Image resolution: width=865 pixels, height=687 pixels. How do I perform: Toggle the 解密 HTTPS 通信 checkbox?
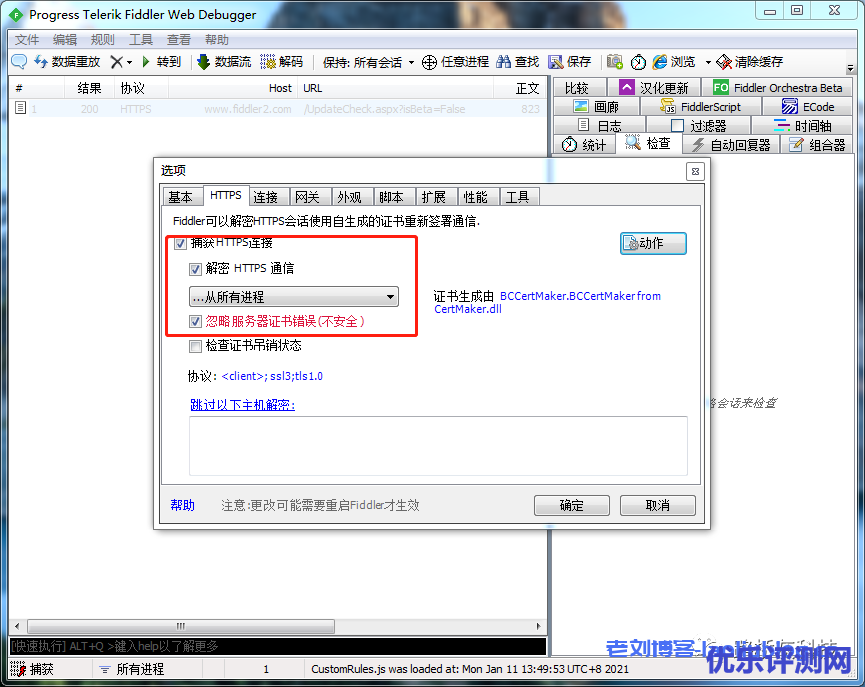[196, 269]
